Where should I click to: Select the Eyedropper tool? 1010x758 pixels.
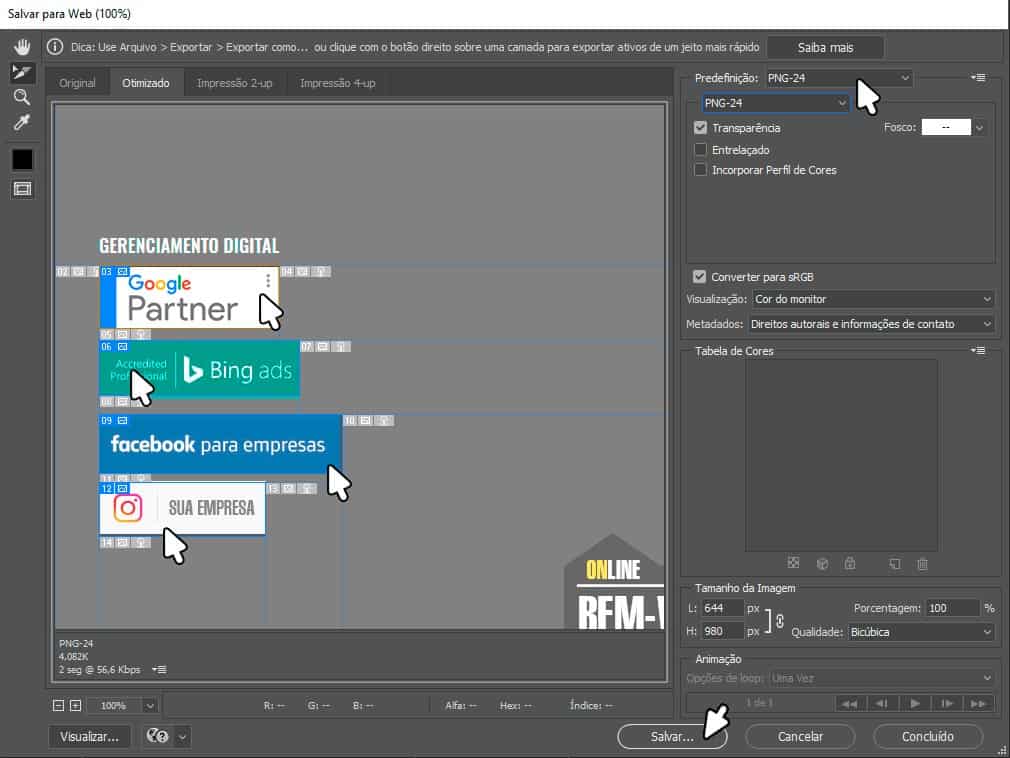[x=22, y=122]
